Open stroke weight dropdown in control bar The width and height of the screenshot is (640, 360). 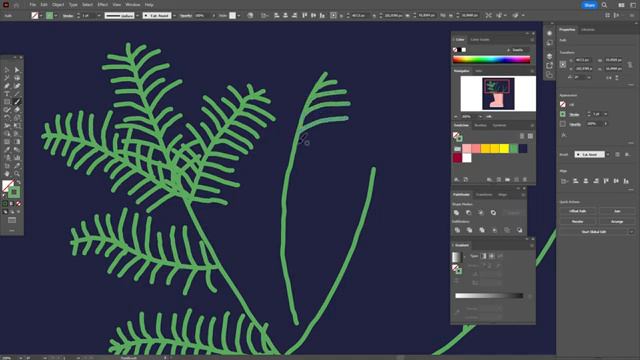coord(98,16)
